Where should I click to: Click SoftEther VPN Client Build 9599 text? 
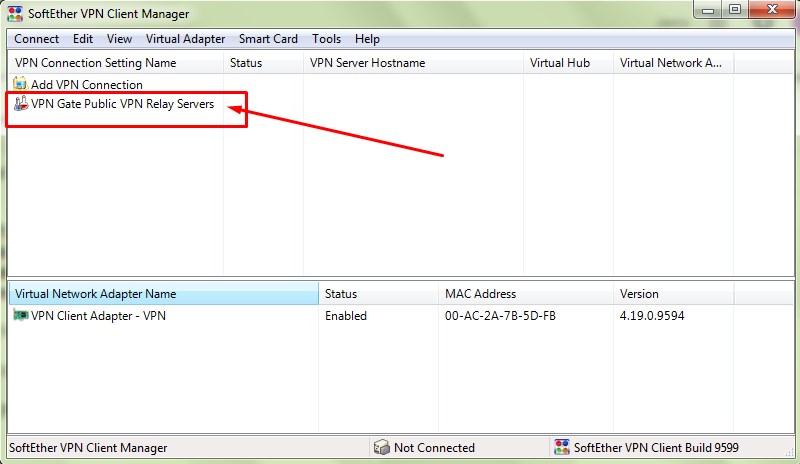click(x=656, y=448)
